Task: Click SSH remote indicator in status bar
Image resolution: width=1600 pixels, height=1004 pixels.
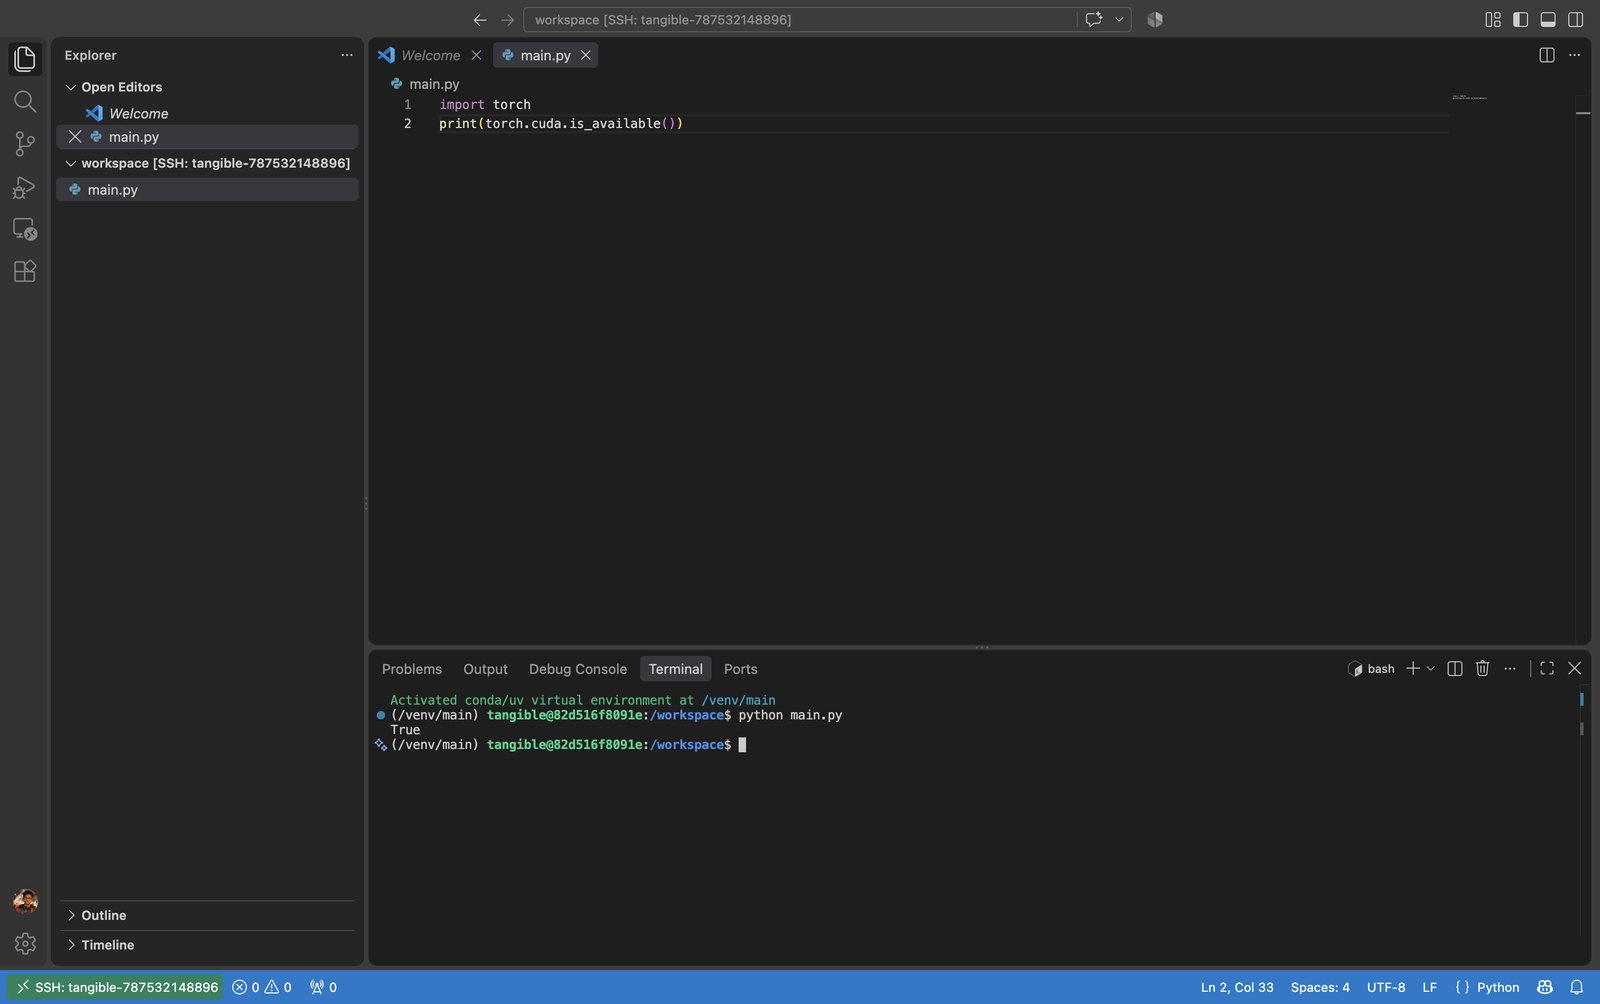Action: [x=117, y=987]
